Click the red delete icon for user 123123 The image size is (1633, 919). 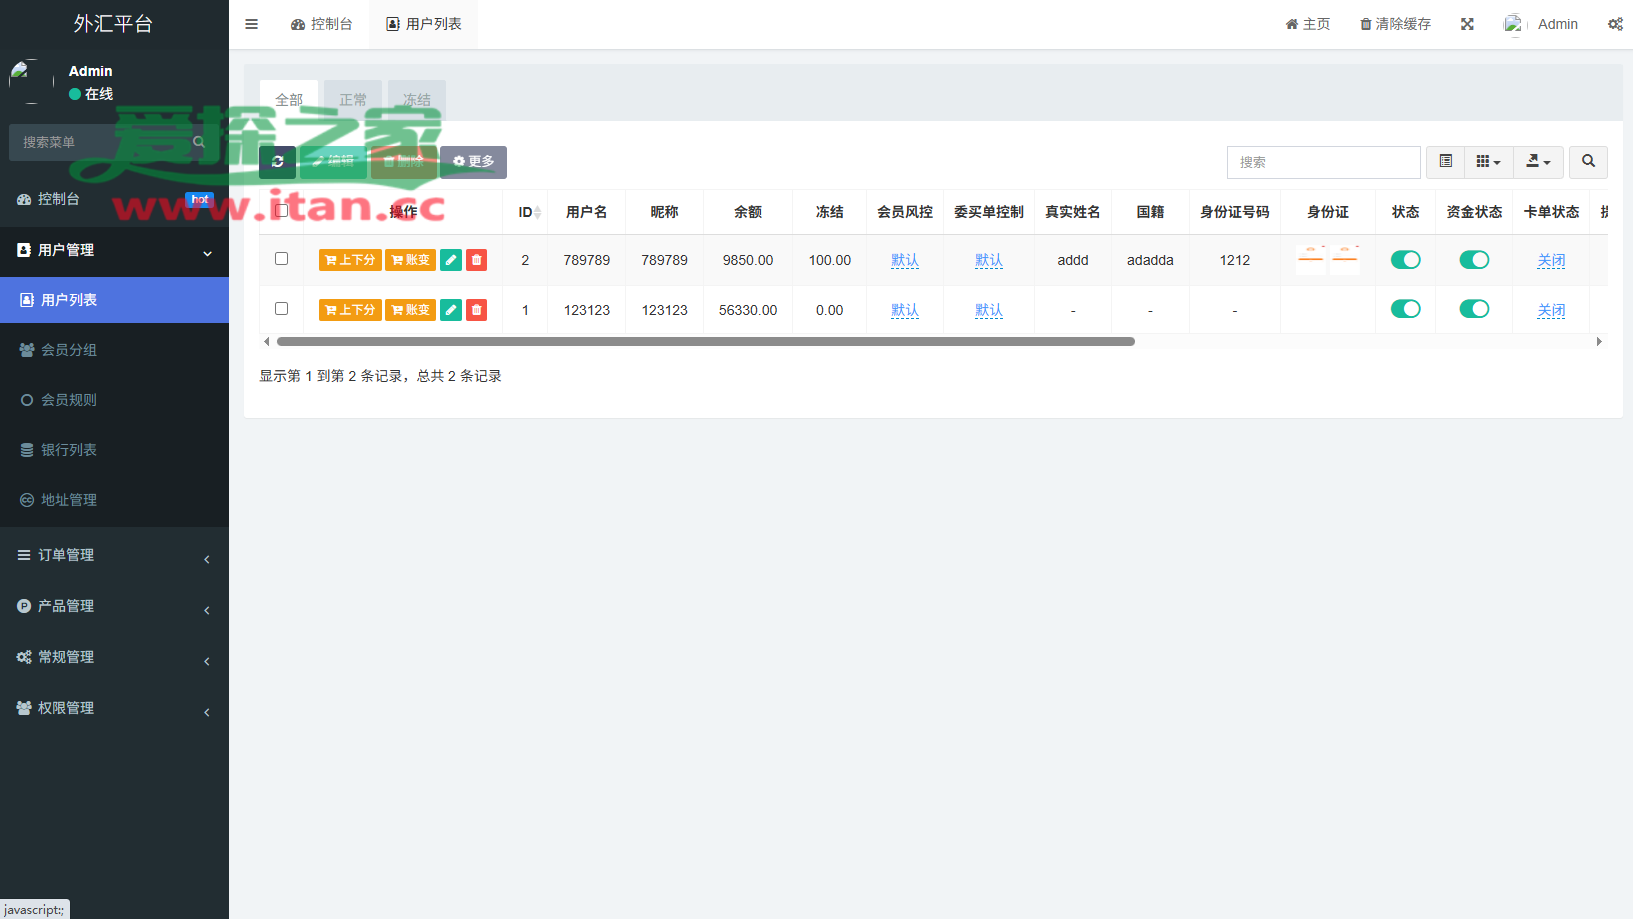477,310
